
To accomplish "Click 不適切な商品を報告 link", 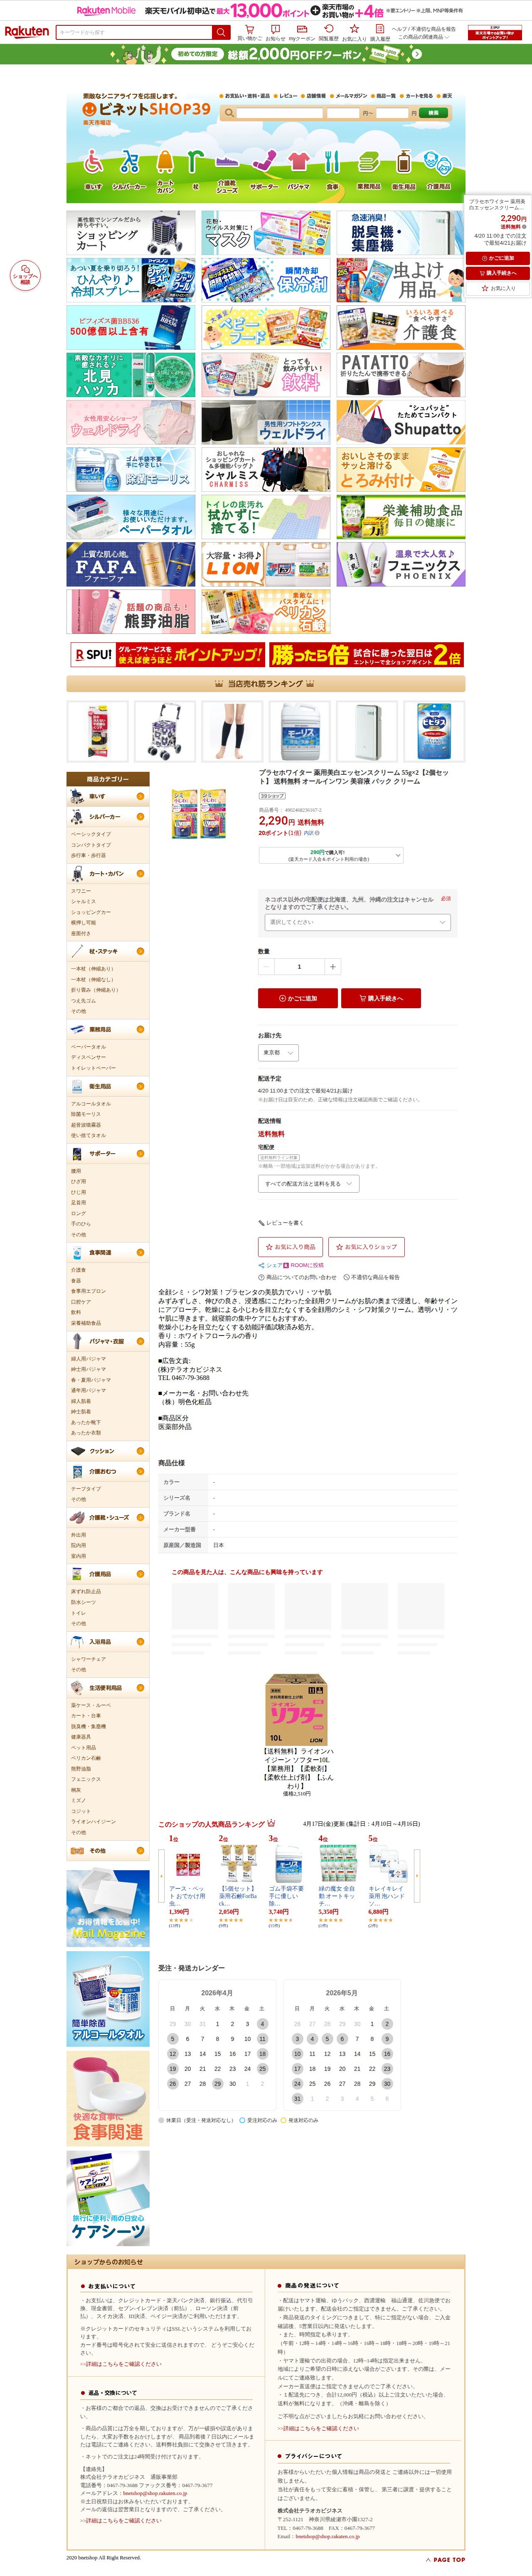I will point(372,1277).
